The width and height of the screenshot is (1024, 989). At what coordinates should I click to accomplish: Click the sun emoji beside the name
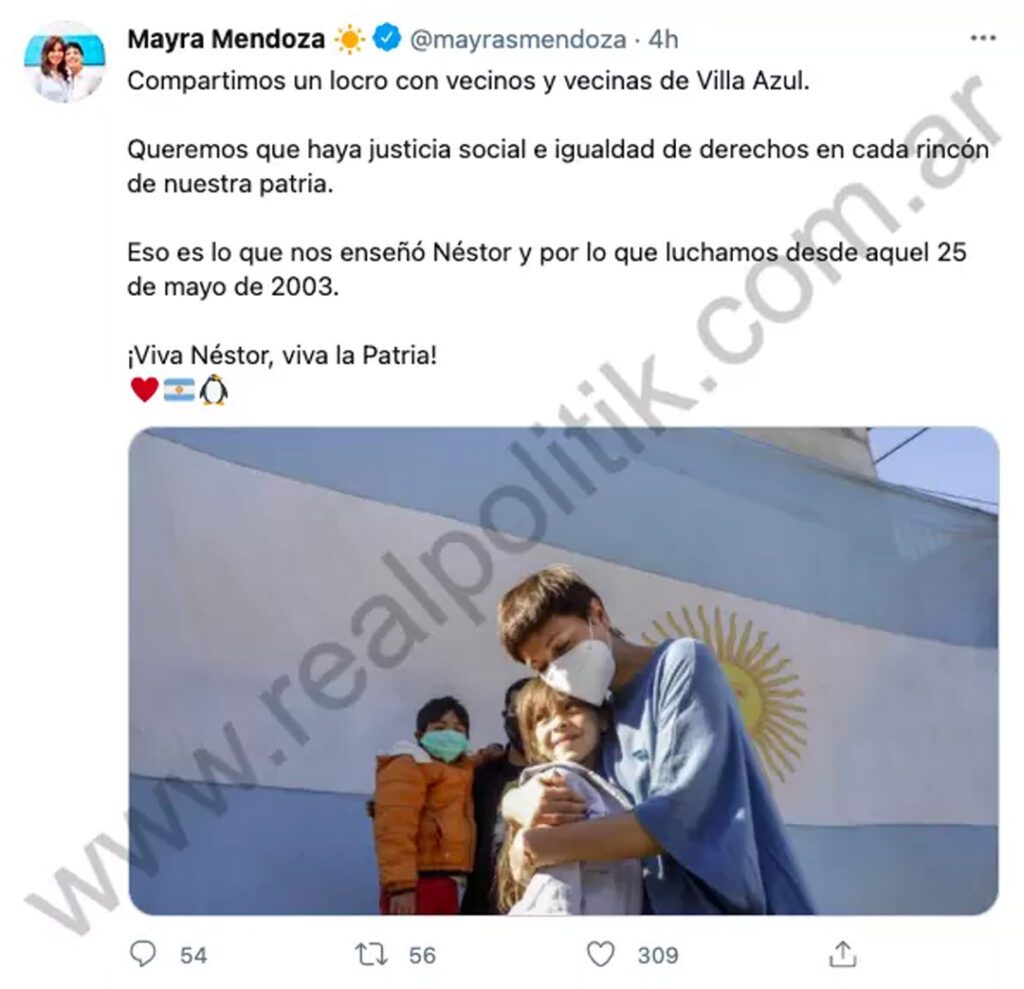[349, 39]
